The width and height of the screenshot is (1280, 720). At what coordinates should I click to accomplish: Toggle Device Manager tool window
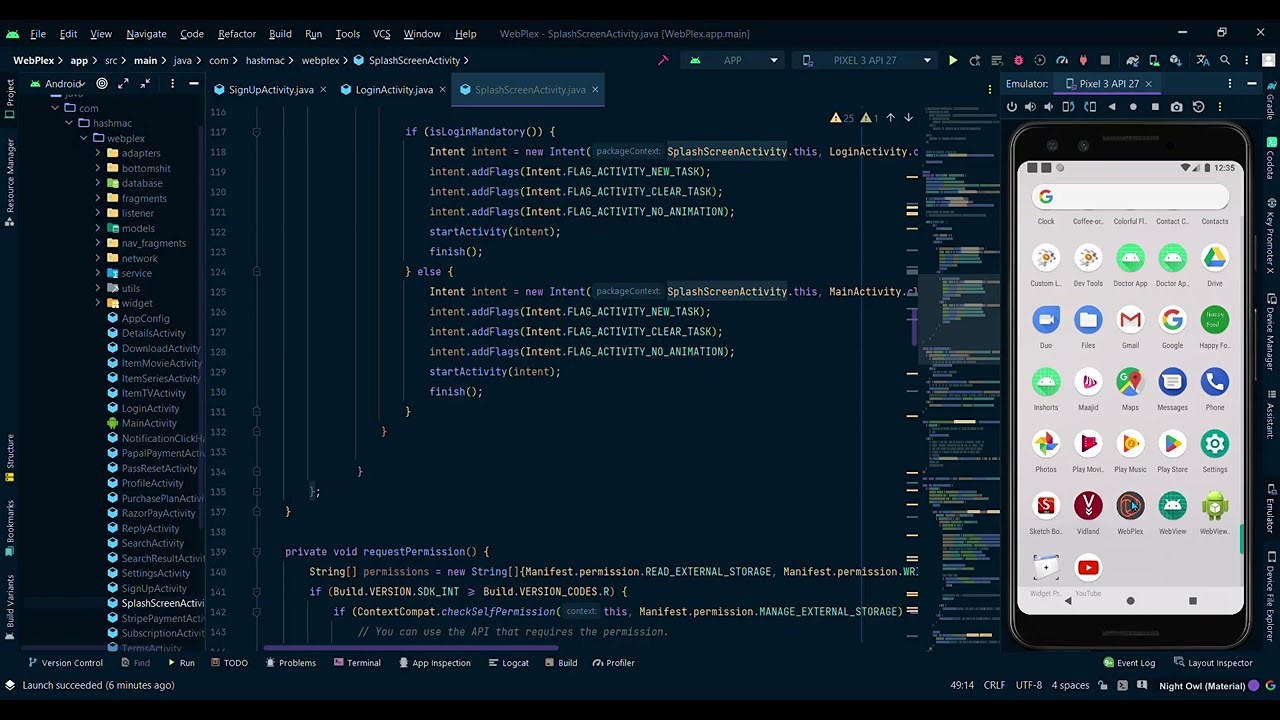point(1270,332)
